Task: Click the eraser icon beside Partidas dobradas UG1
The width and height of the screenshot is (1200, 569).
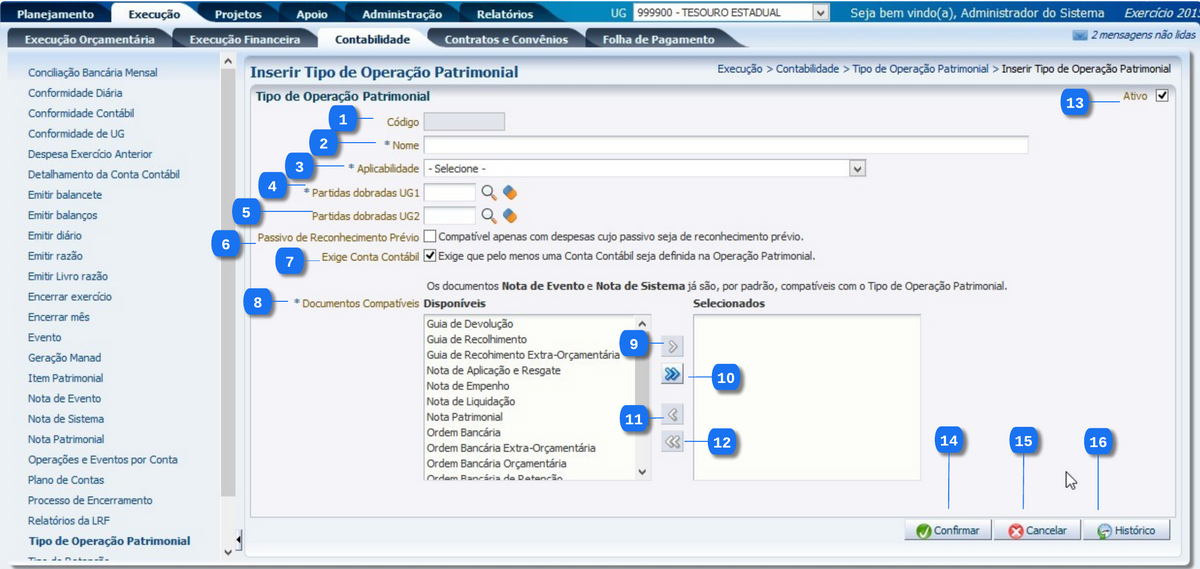Action: (509, 191)
